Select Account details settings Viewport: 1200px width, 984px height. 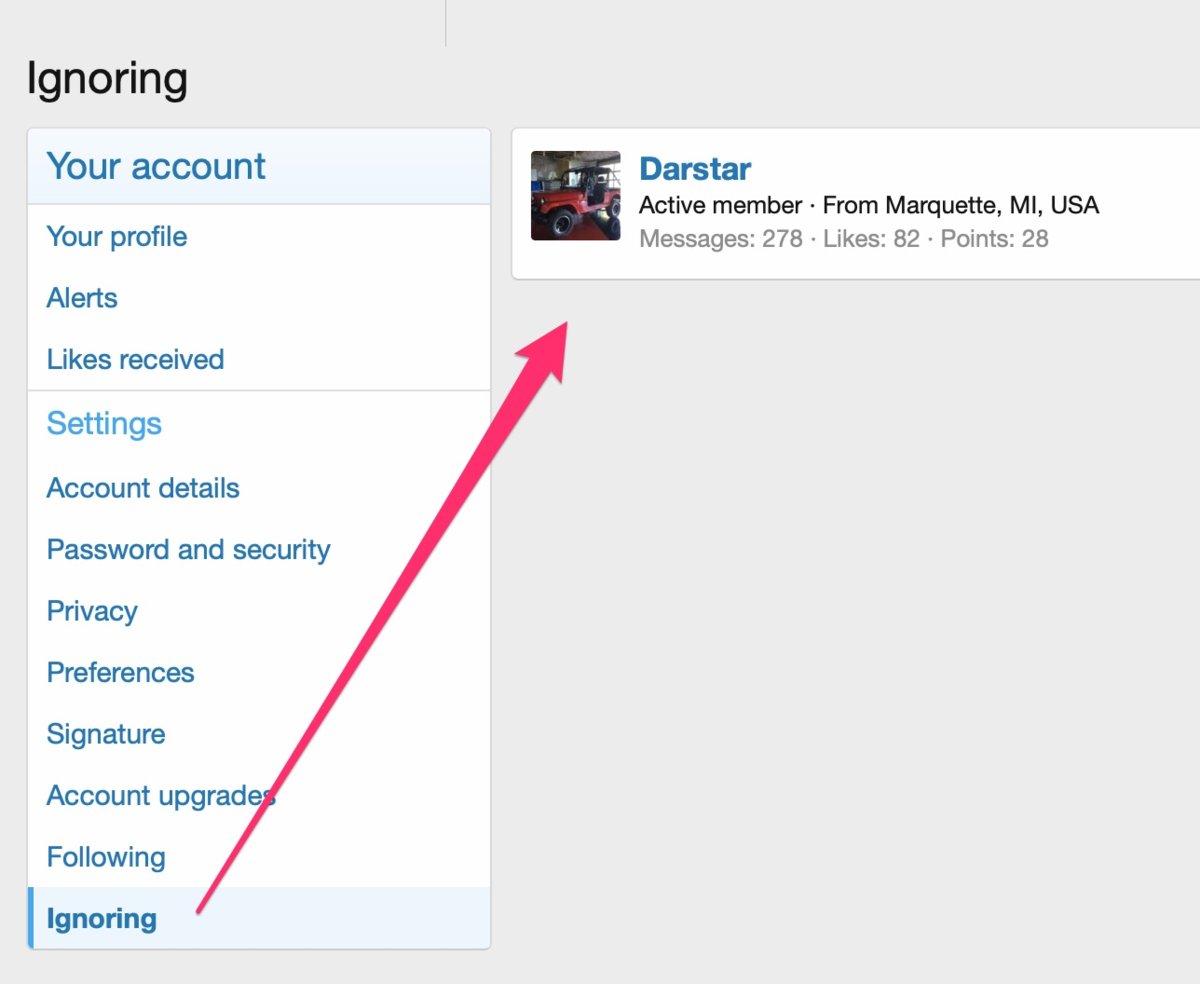pyautogui.click(x=143, y=488)
